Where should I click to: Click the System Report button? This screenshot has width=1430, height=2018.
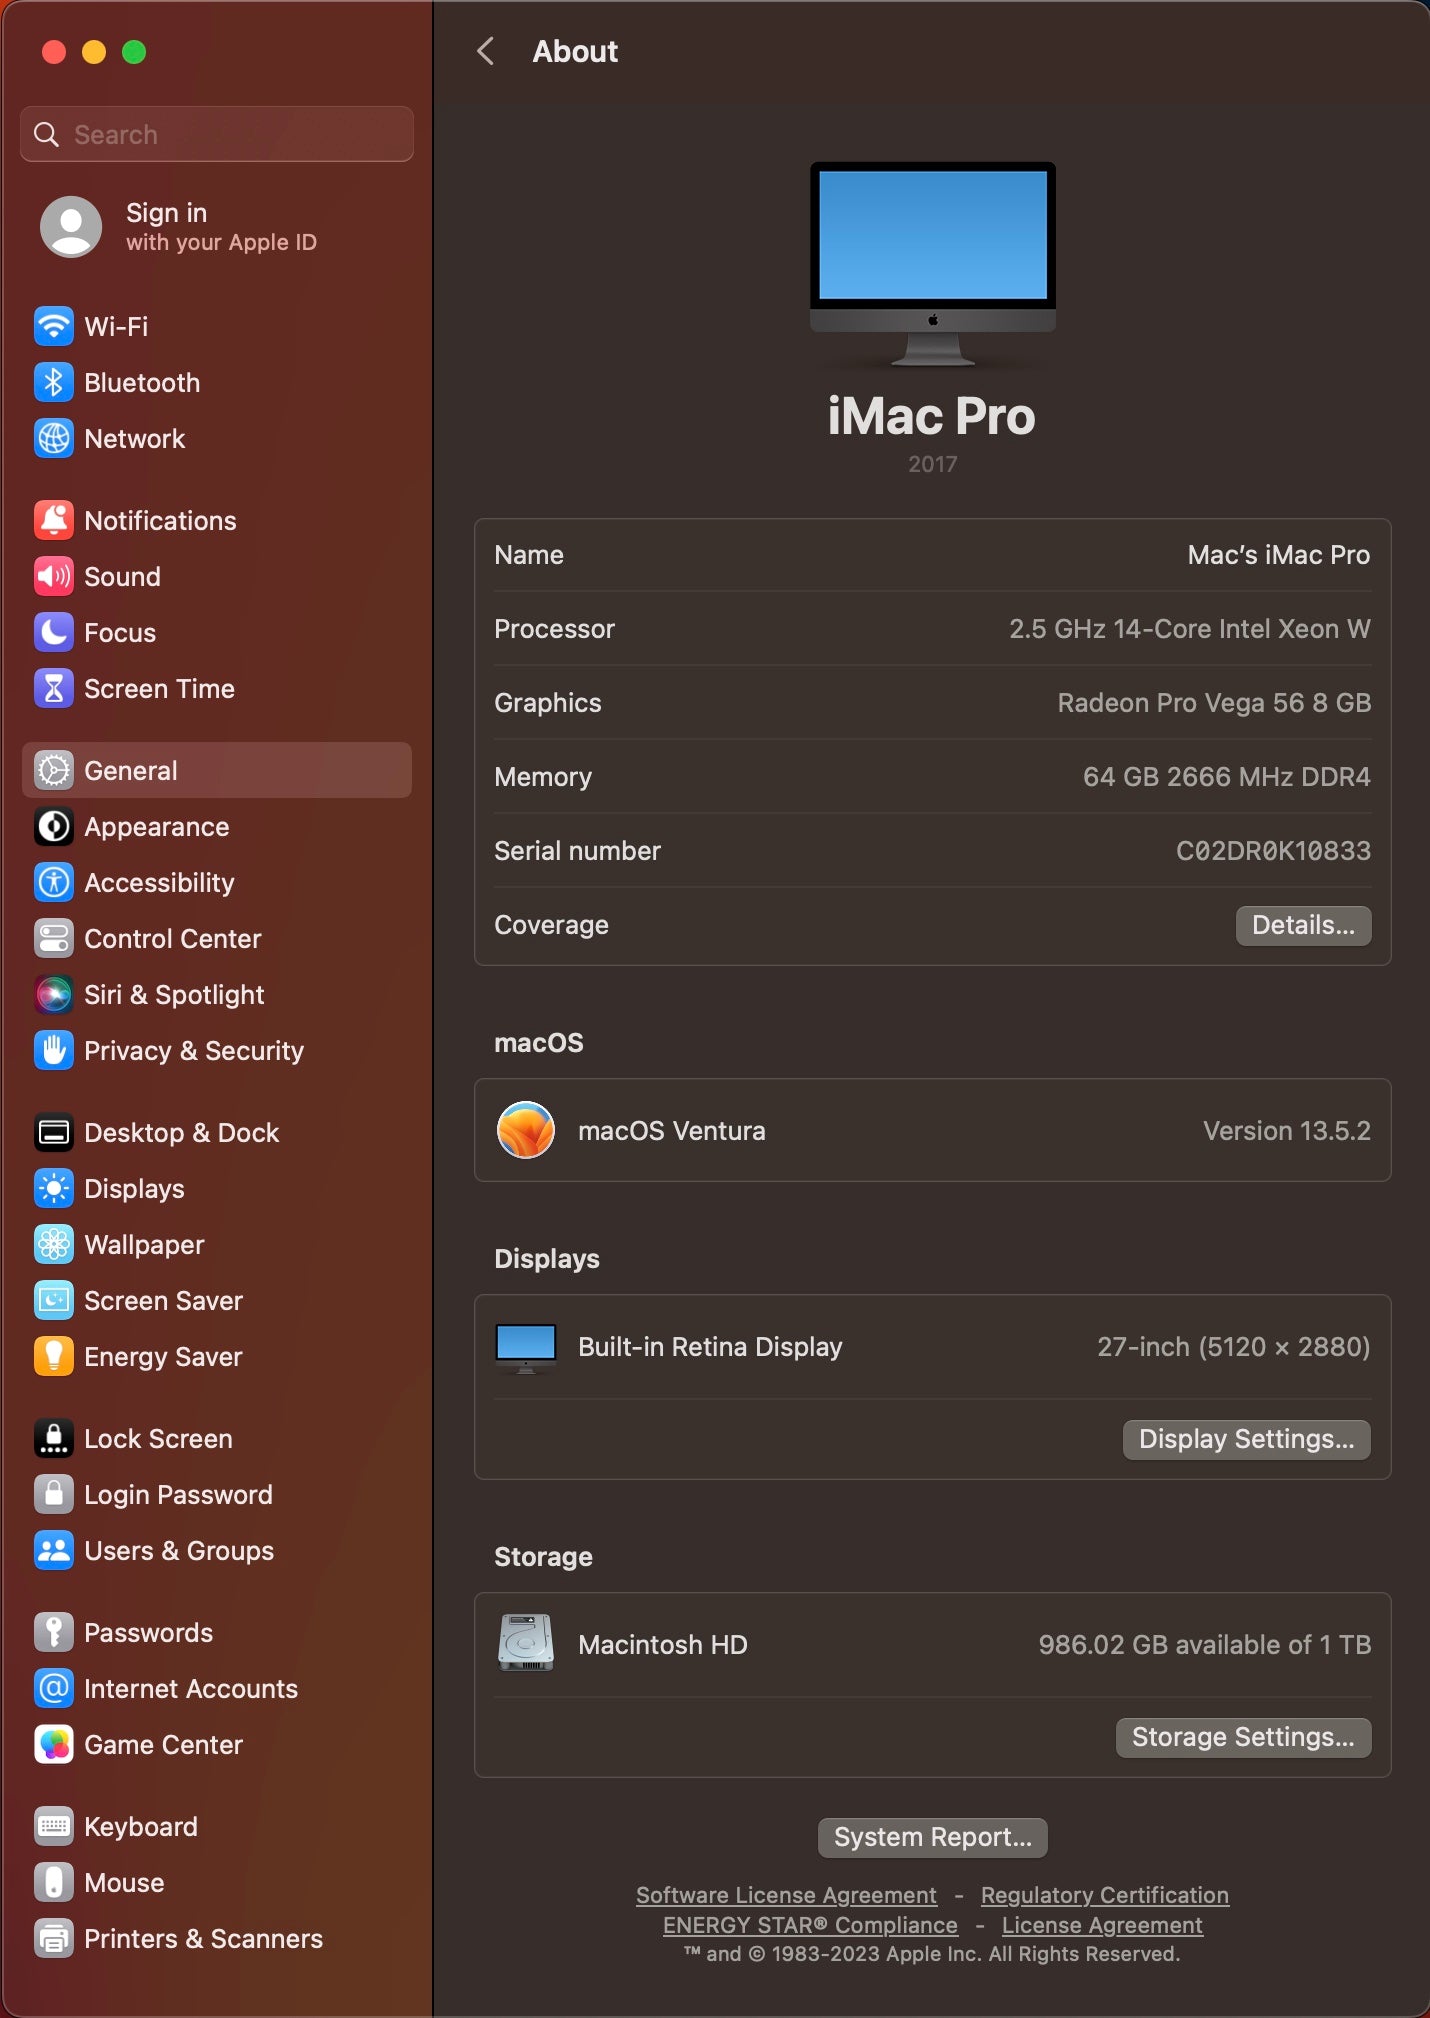tap(932, 1837)
